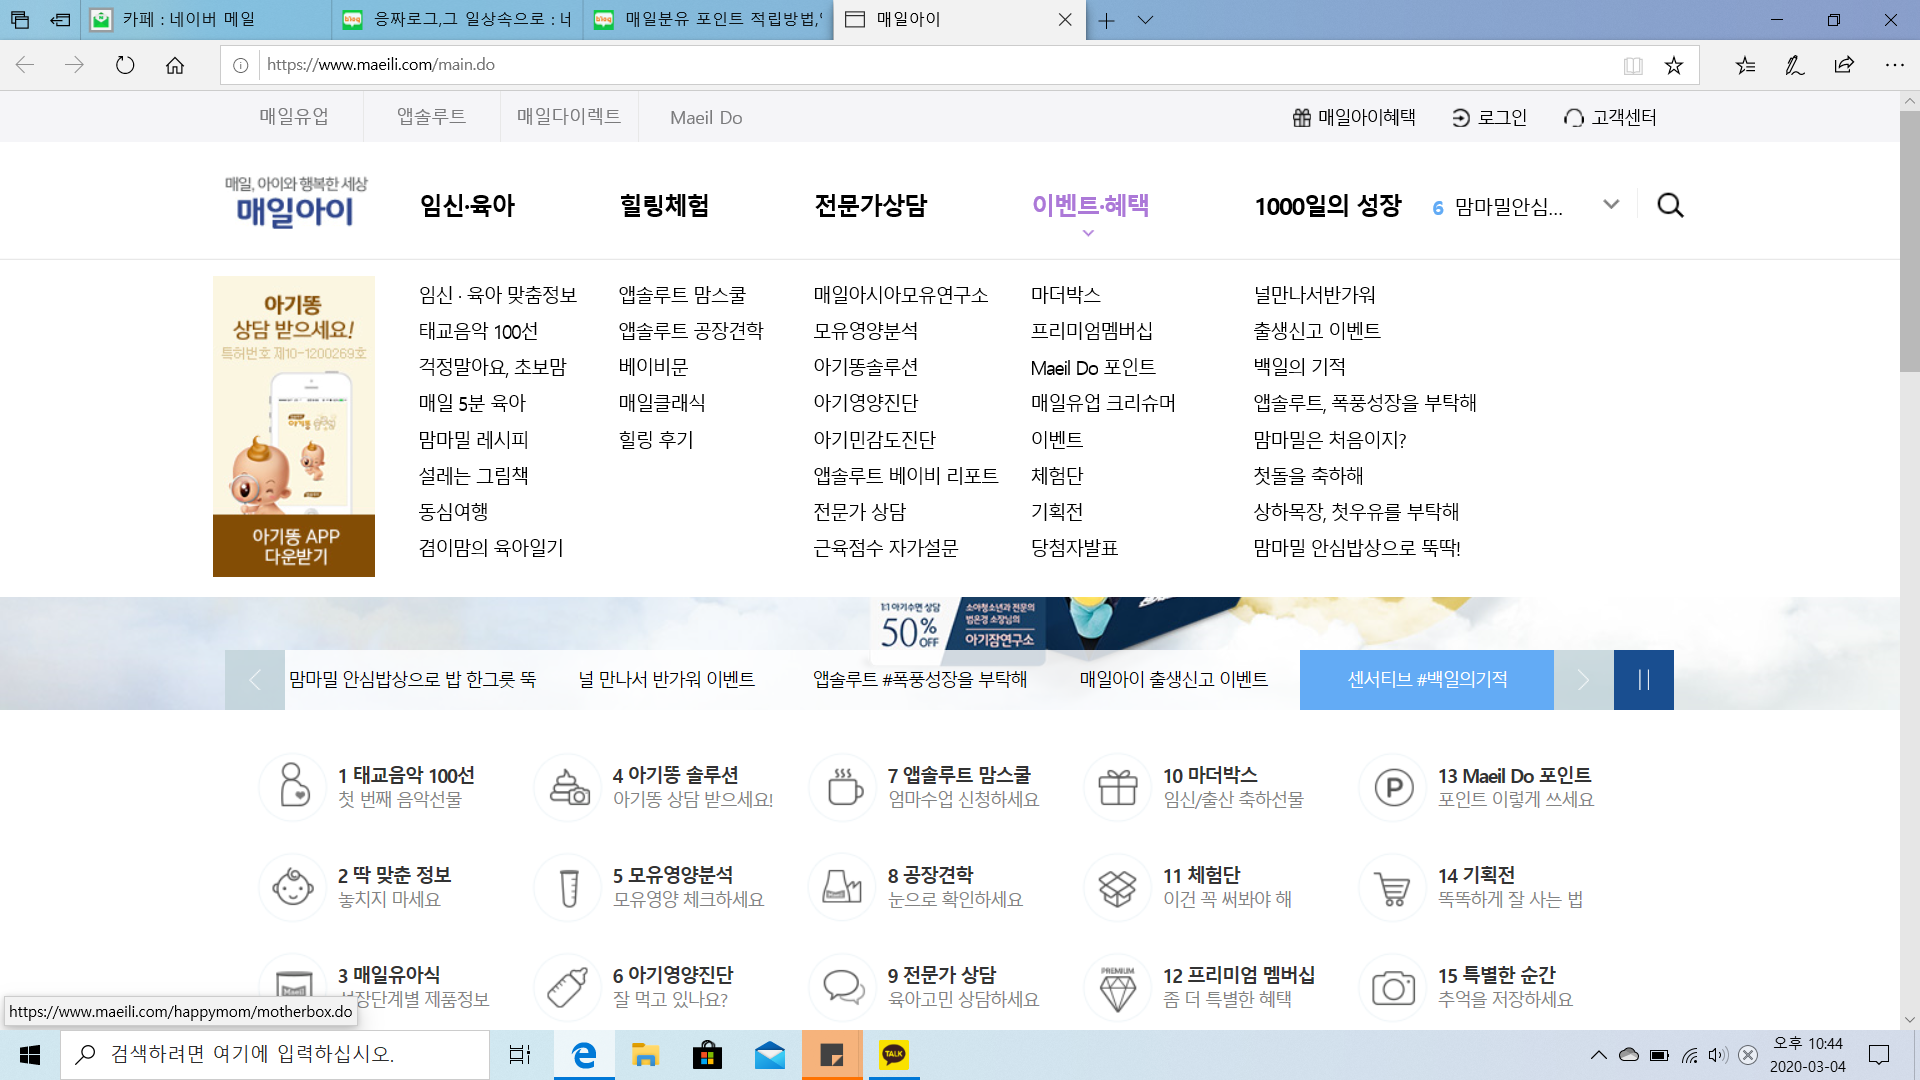Screen dimensions: 1920x1080
Task: Open Windows Start menu
Action: point(30,1054)
